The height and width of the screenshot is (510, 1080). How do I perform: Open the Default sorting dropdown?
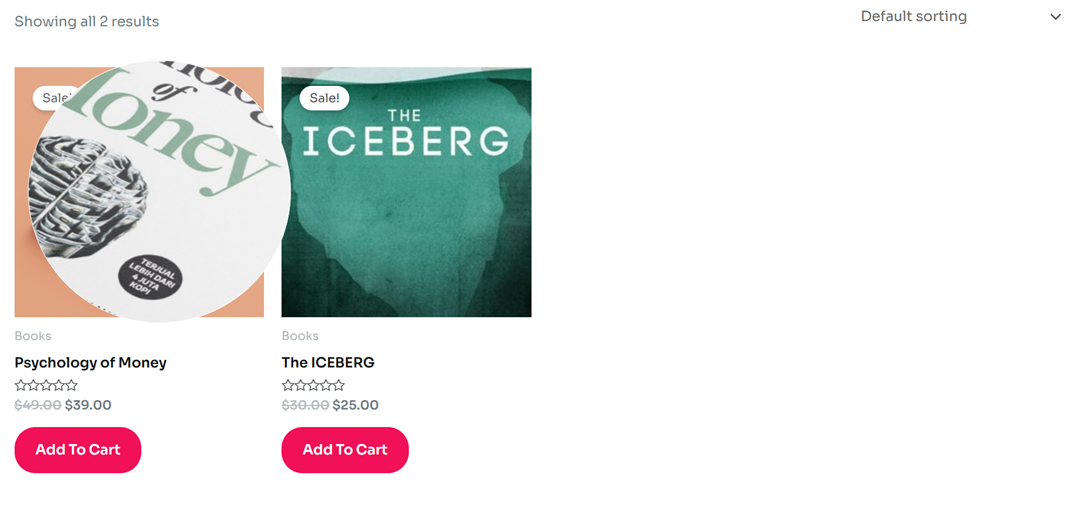pyautogui.click(x=961, y=17)
